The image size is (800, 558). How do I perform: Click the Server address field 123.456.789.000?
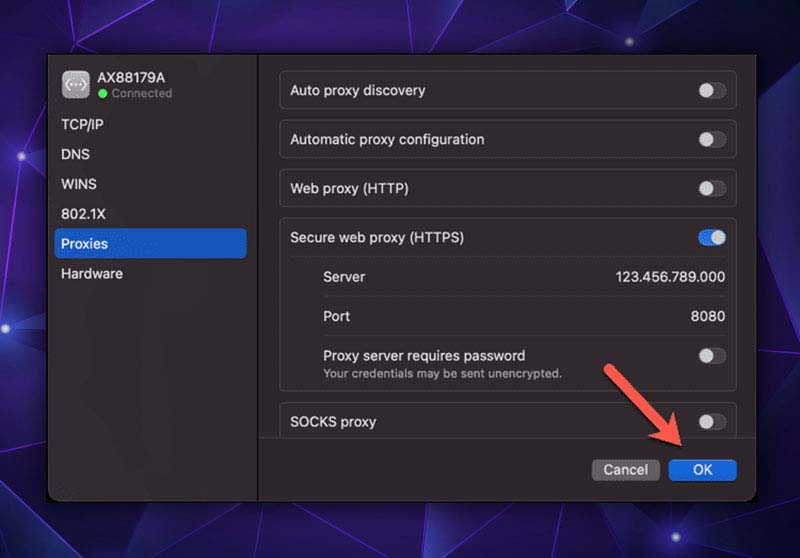670,277
